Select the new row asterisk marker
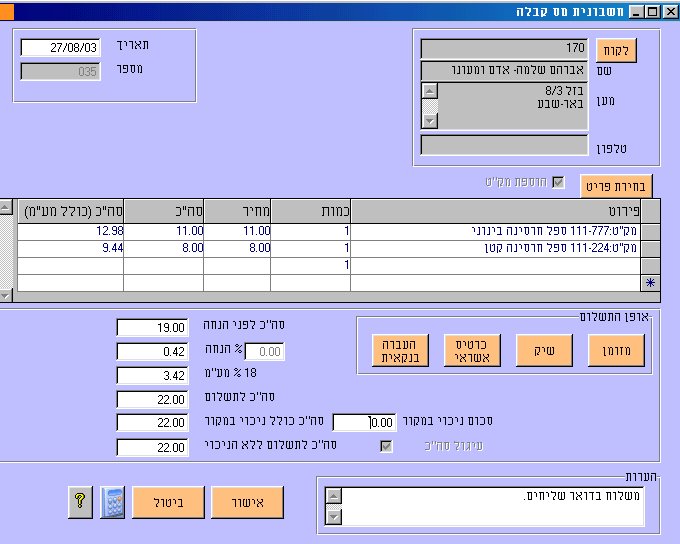The image size is (680, 544). coord(650,283)
